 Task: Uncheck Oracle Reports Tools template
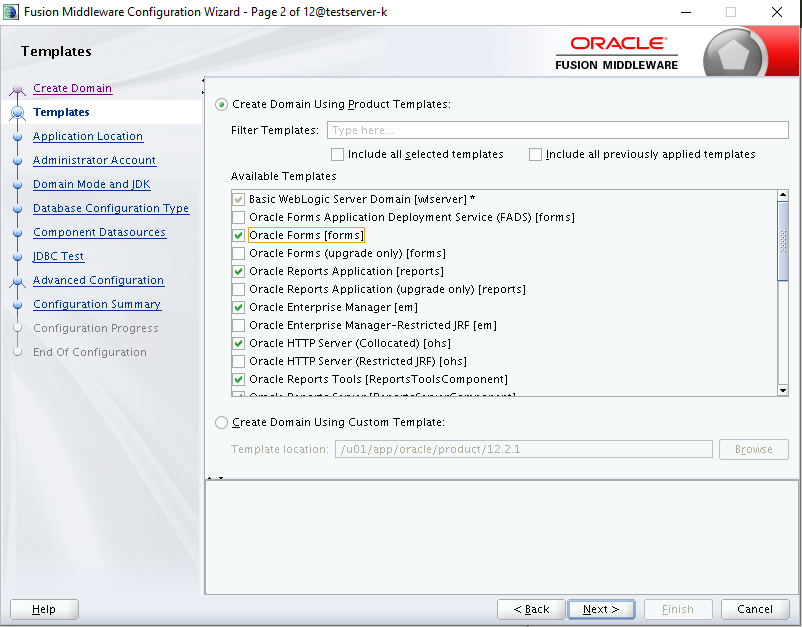238,379
